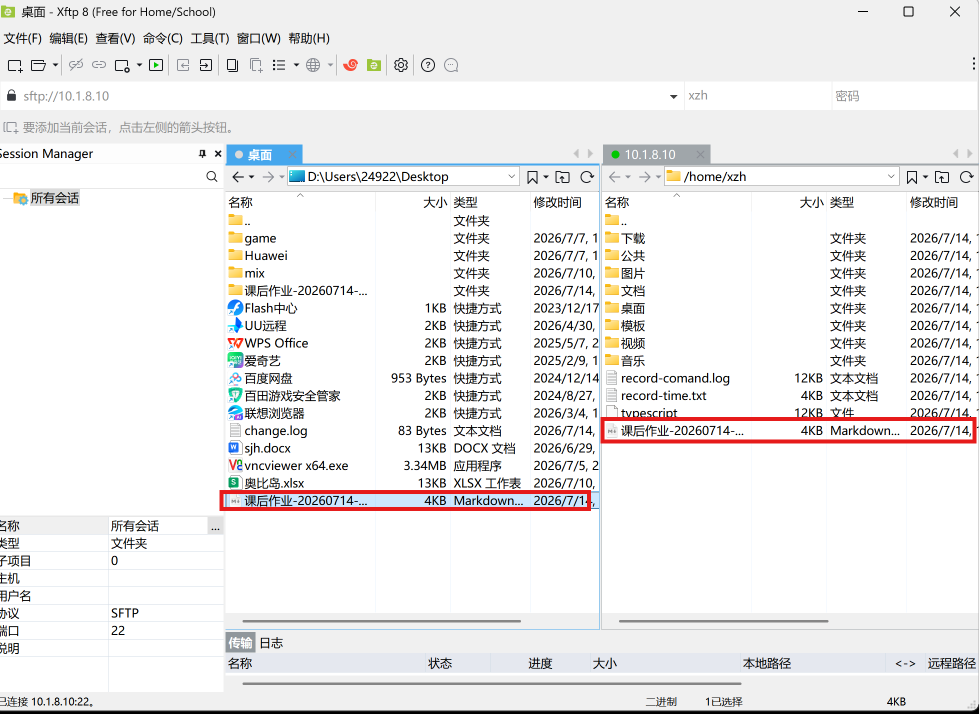Viewport: 980px width, 714px height.
Task: Open the 帮助(H) menu
Action: click(309, 39)
